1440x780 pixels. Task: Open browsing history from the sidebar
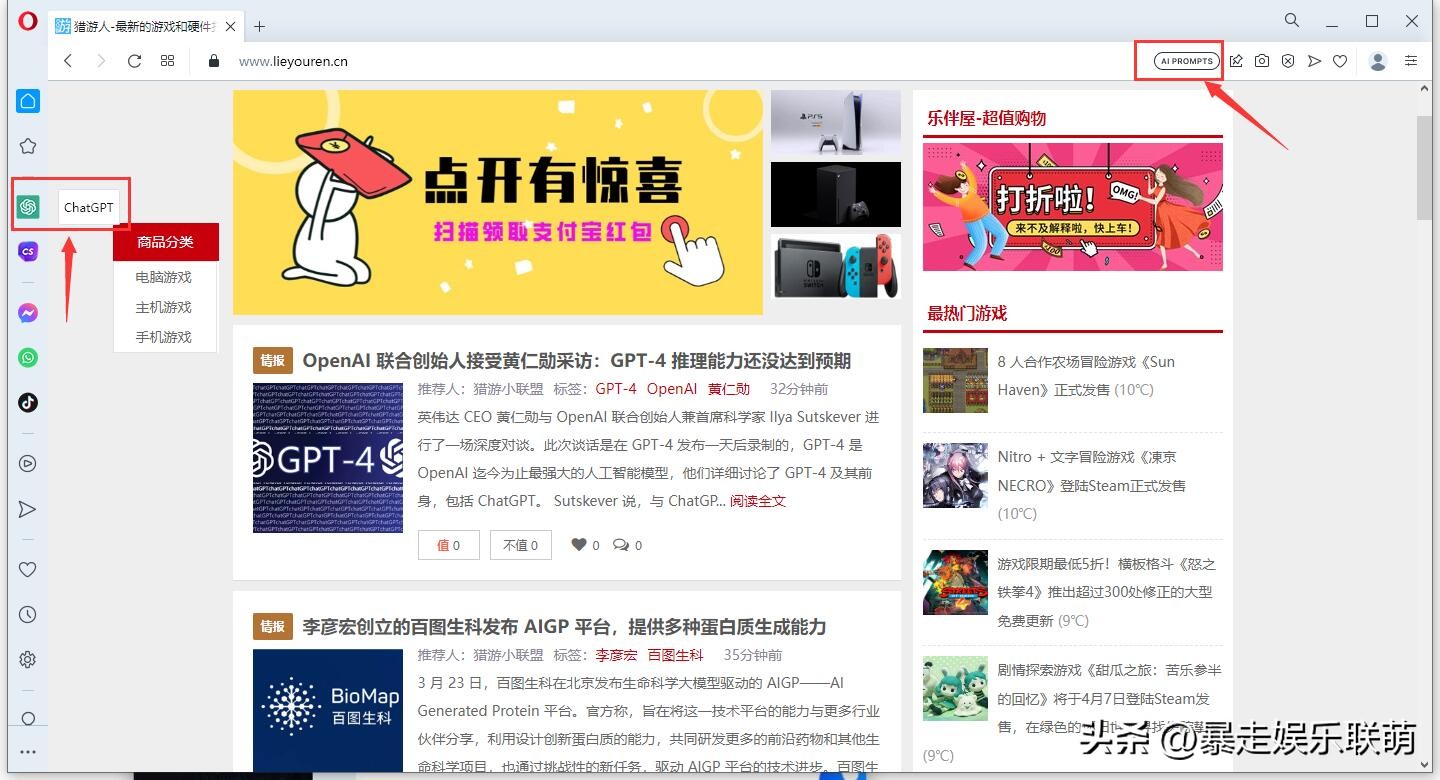(x=27, y=614)
